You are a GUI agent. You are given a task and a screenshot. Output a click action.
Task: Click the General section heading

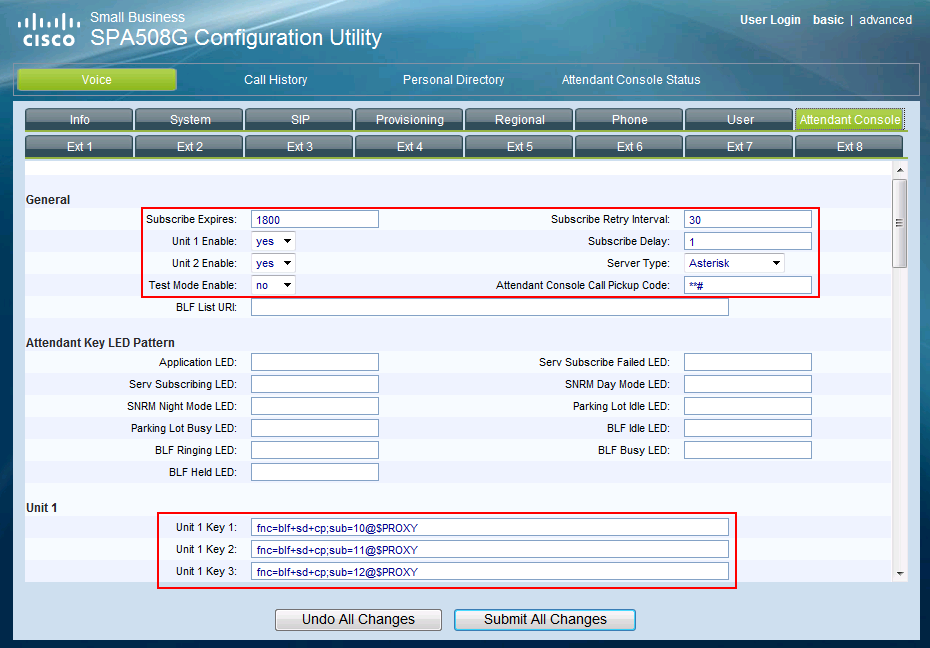pos(47,200)
